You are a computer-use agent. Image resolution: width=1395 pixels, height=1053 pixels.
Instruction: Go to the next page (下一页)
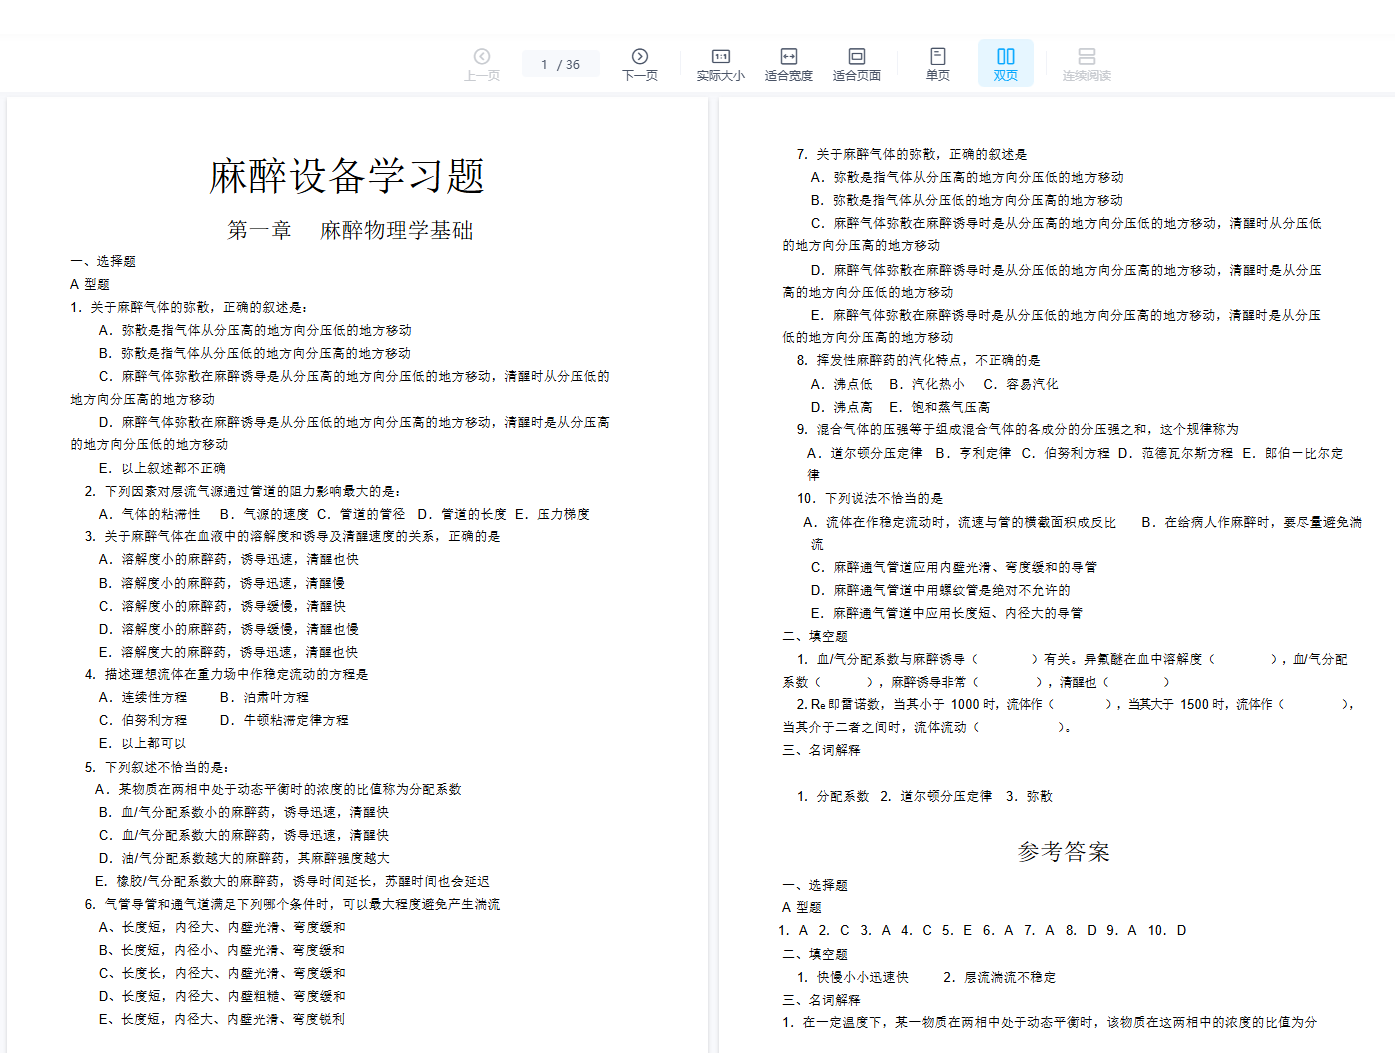tap(639, 64)
